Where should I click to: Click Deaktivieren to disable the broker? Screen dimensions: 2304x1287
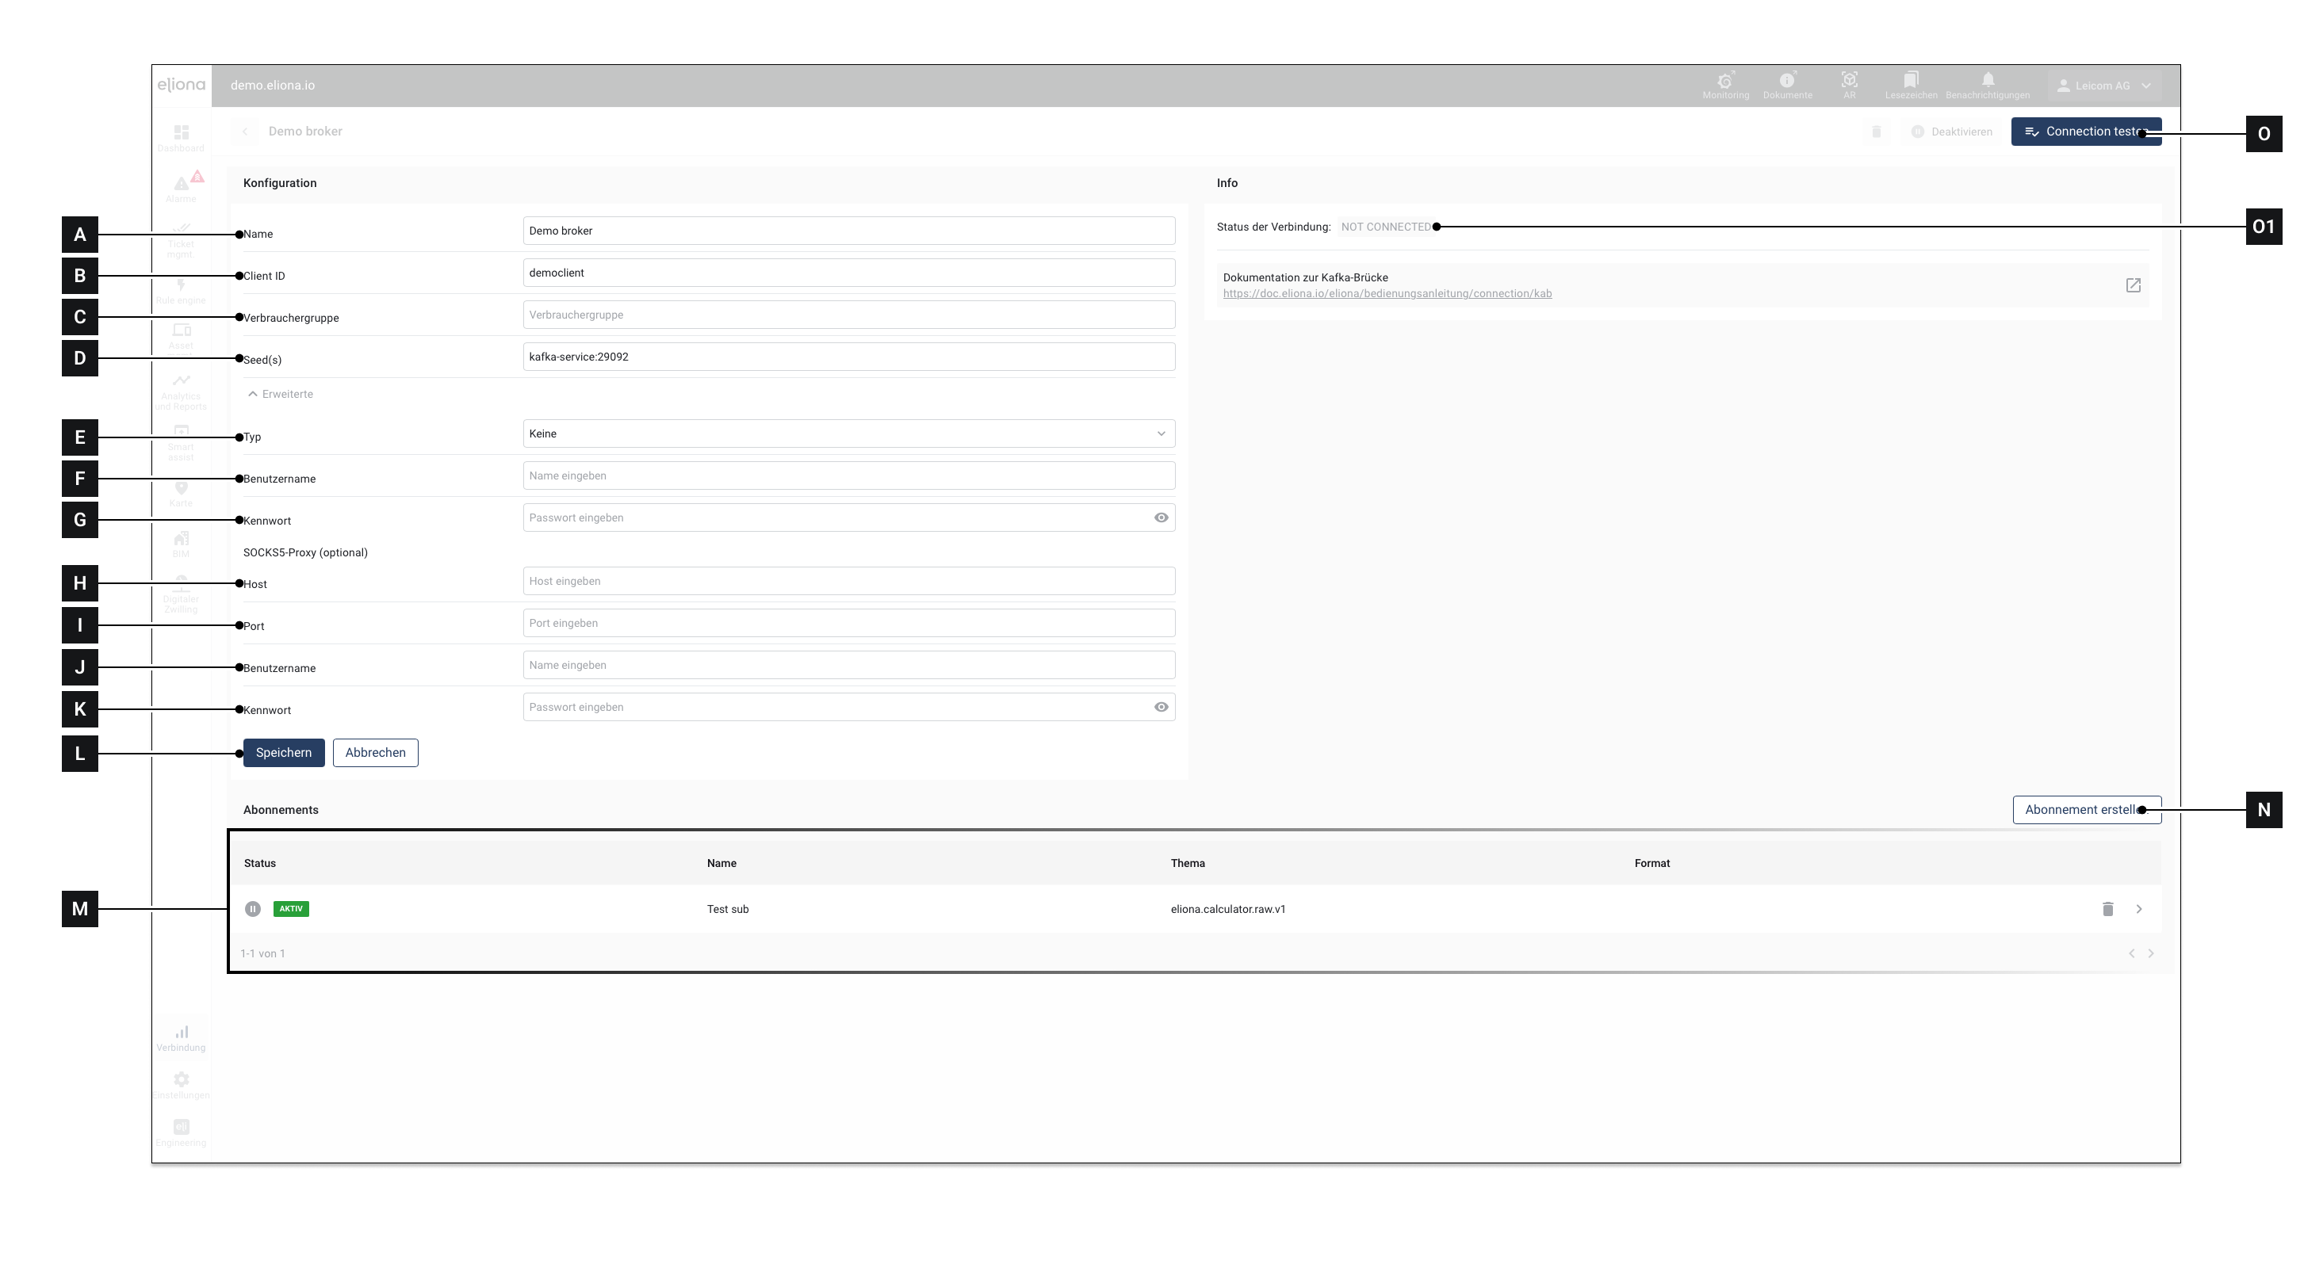tap(1951, 132)
